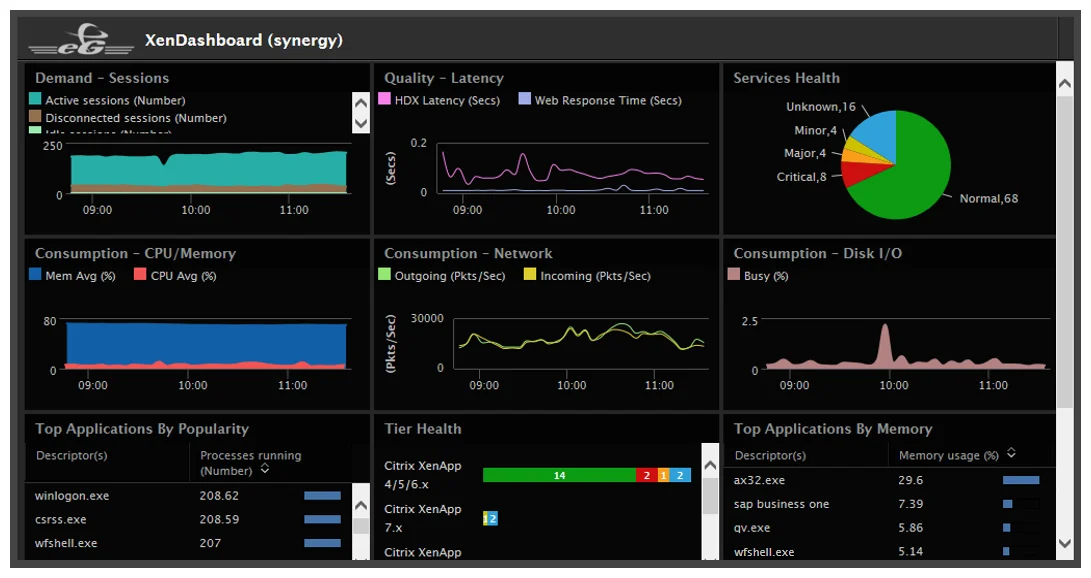1091x578 pixels.
Task: Select the Critical,8 red pie slice
Action: (857, 173)
